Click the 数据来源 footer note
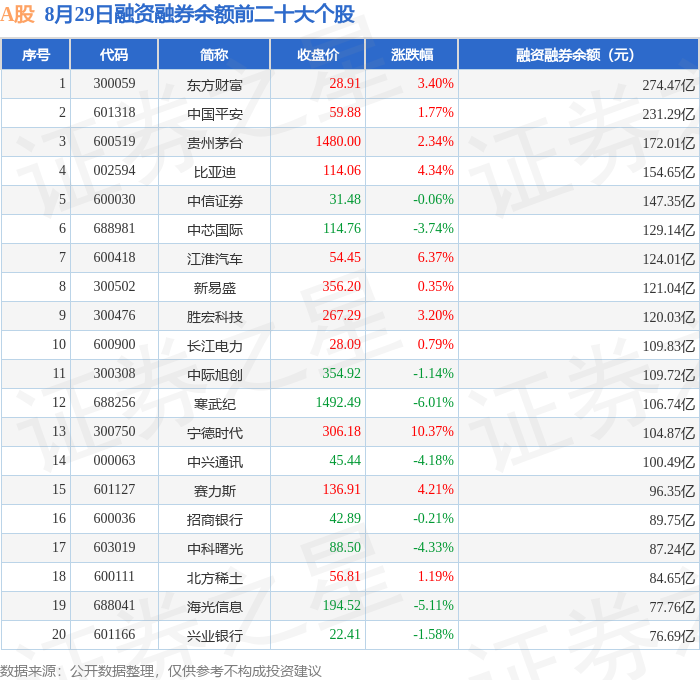The image size is (700, 680). (x=161, y=671)
